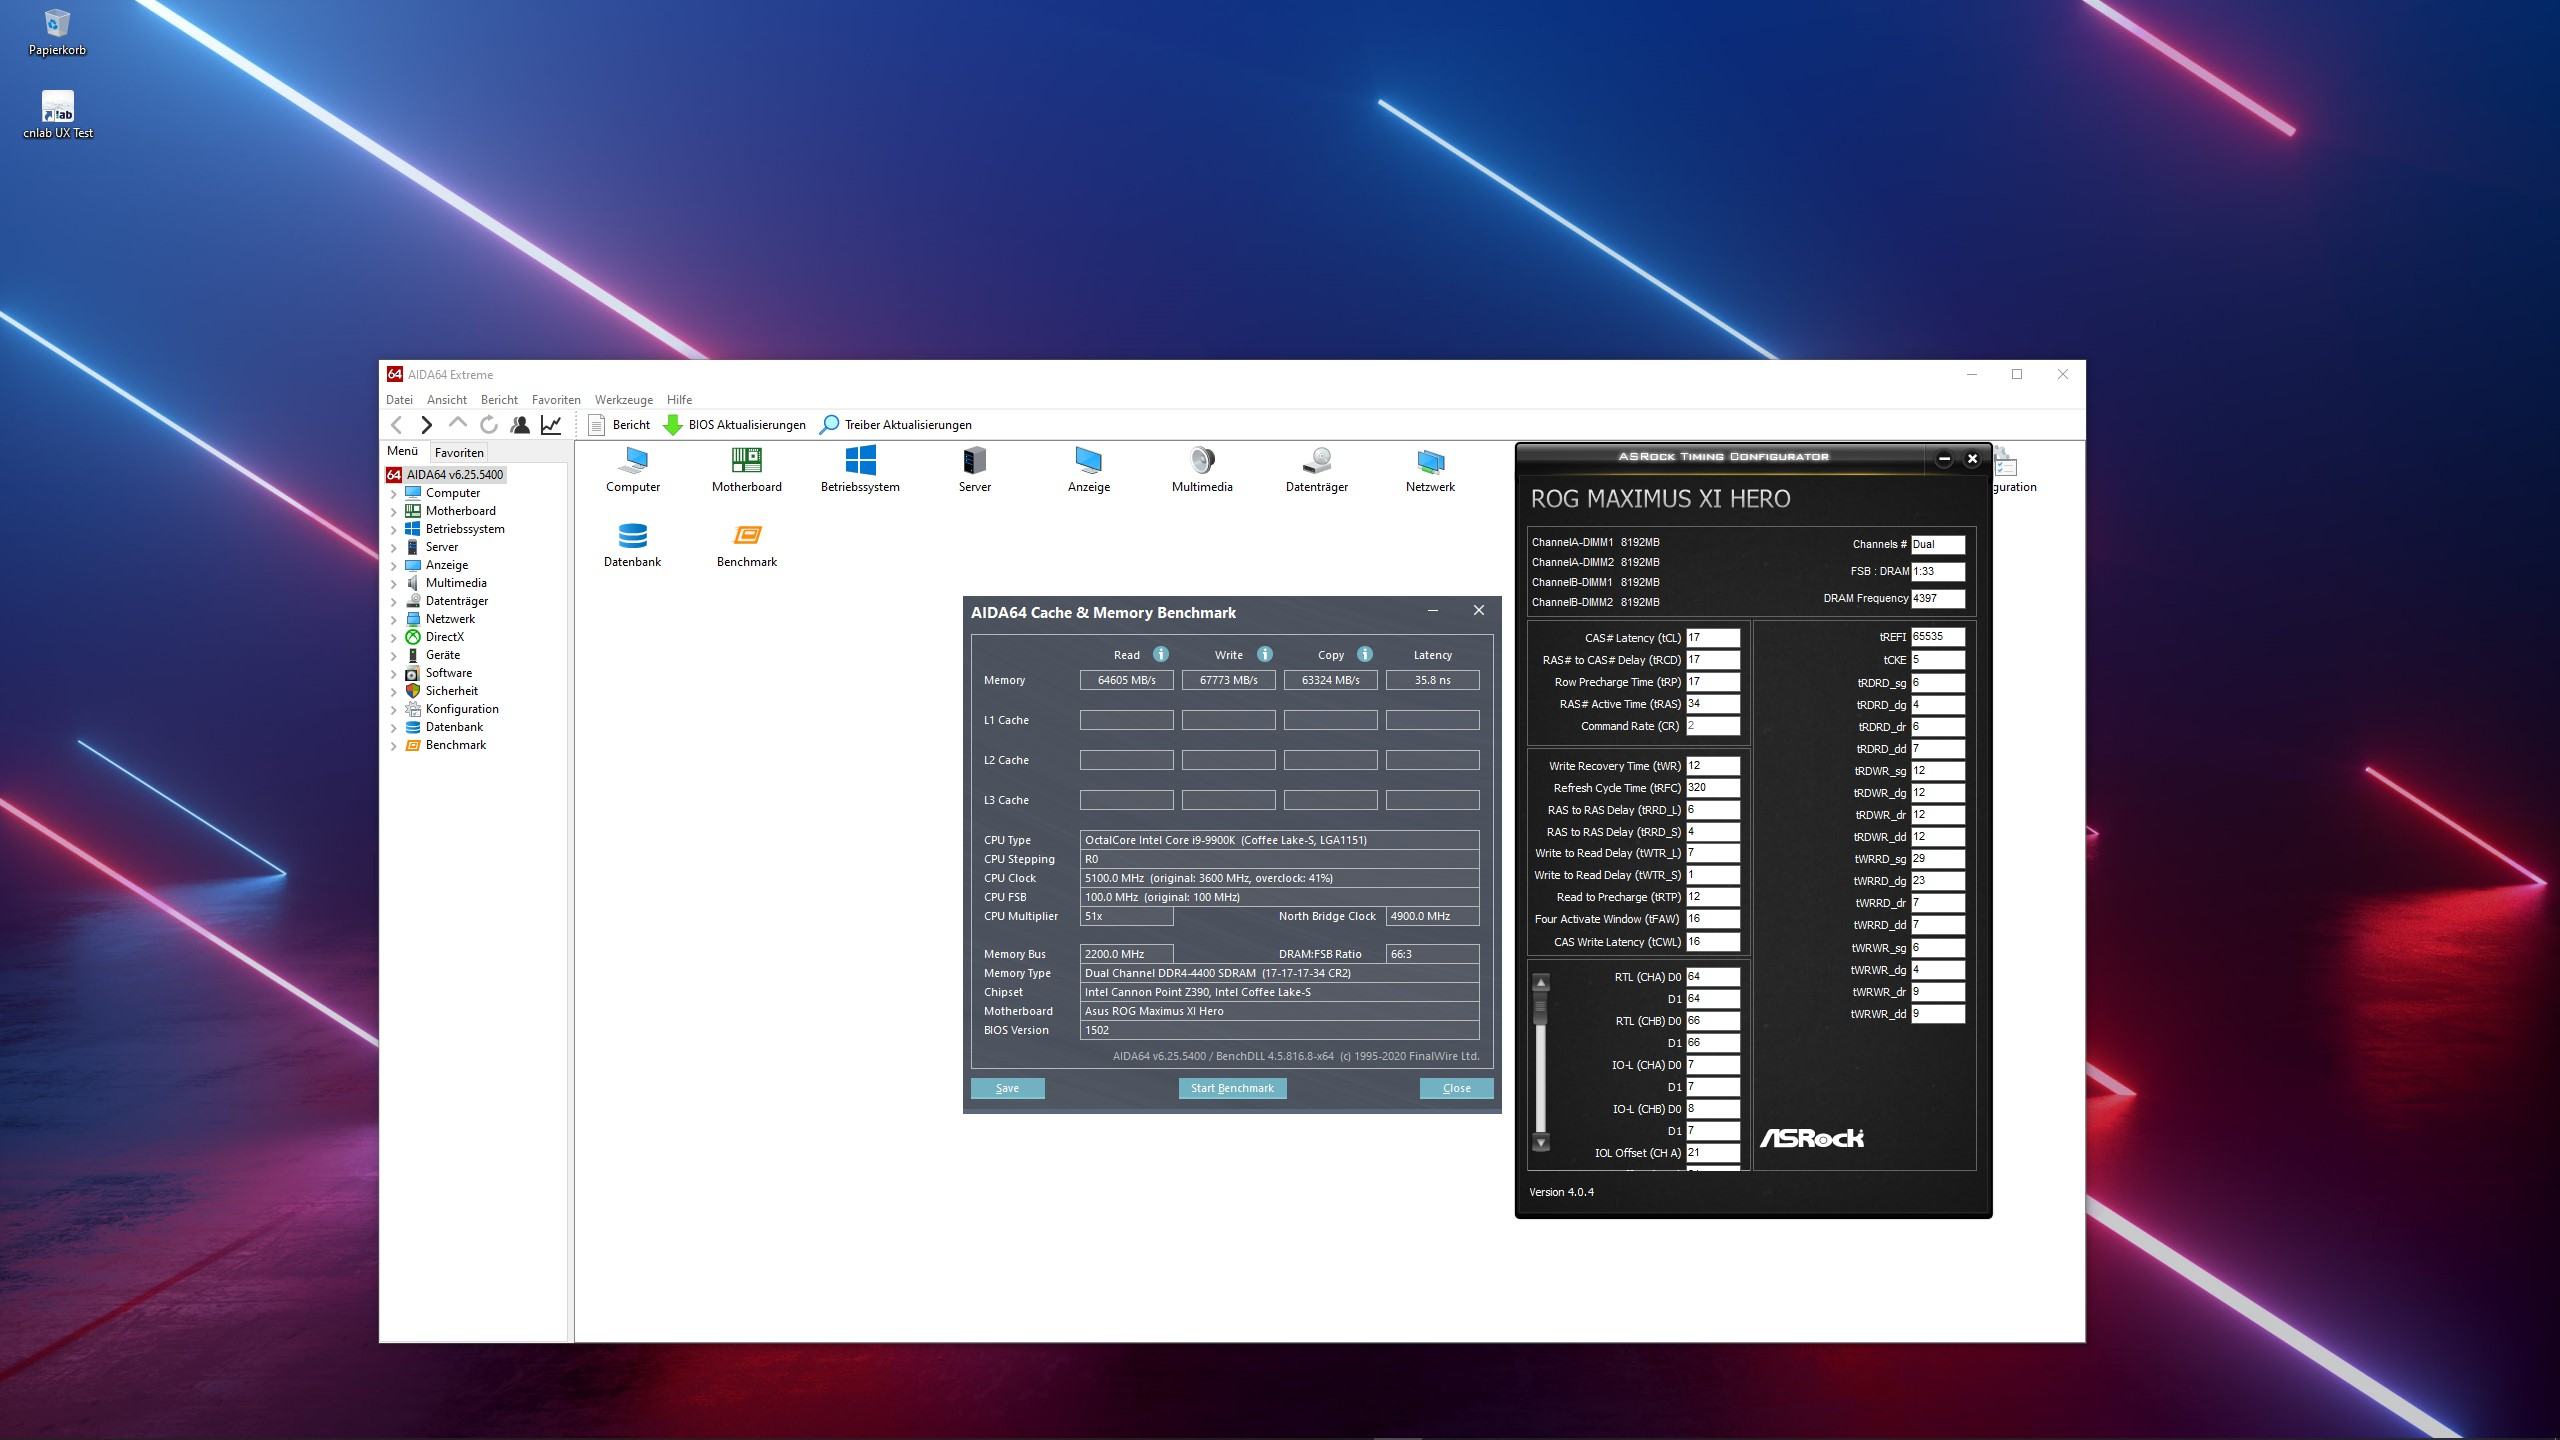This screenshot has height=1440, width=2560.
Task: Click the refresh icon in AIDA64 toolbar
Action: 489,425
